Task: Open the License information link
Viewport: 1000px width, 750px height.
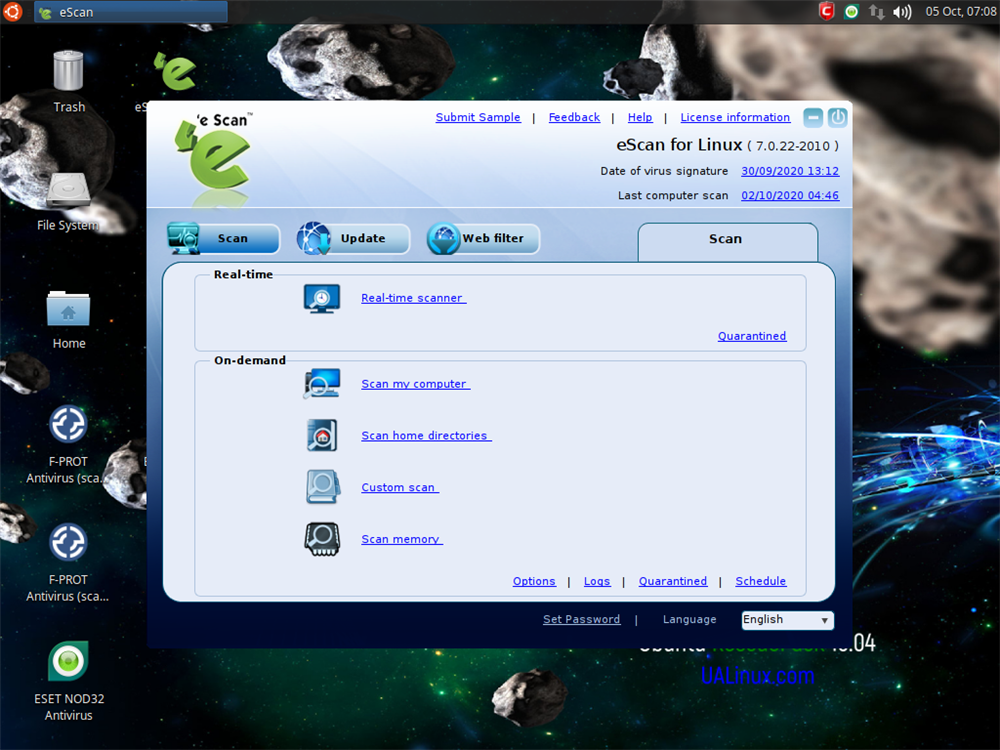Action: pos(735,117)
